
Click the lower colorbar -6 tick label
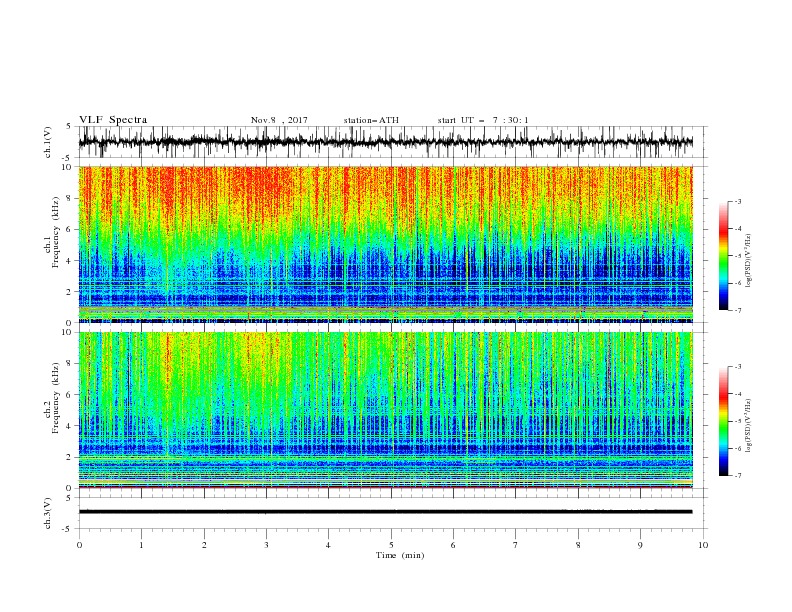coord(738,448)
